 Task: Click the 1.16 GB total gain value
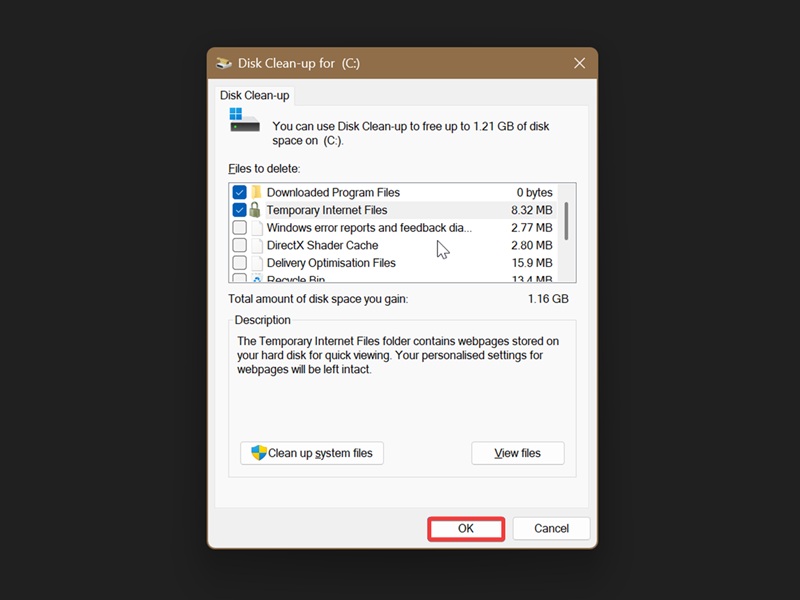[548, 299]
